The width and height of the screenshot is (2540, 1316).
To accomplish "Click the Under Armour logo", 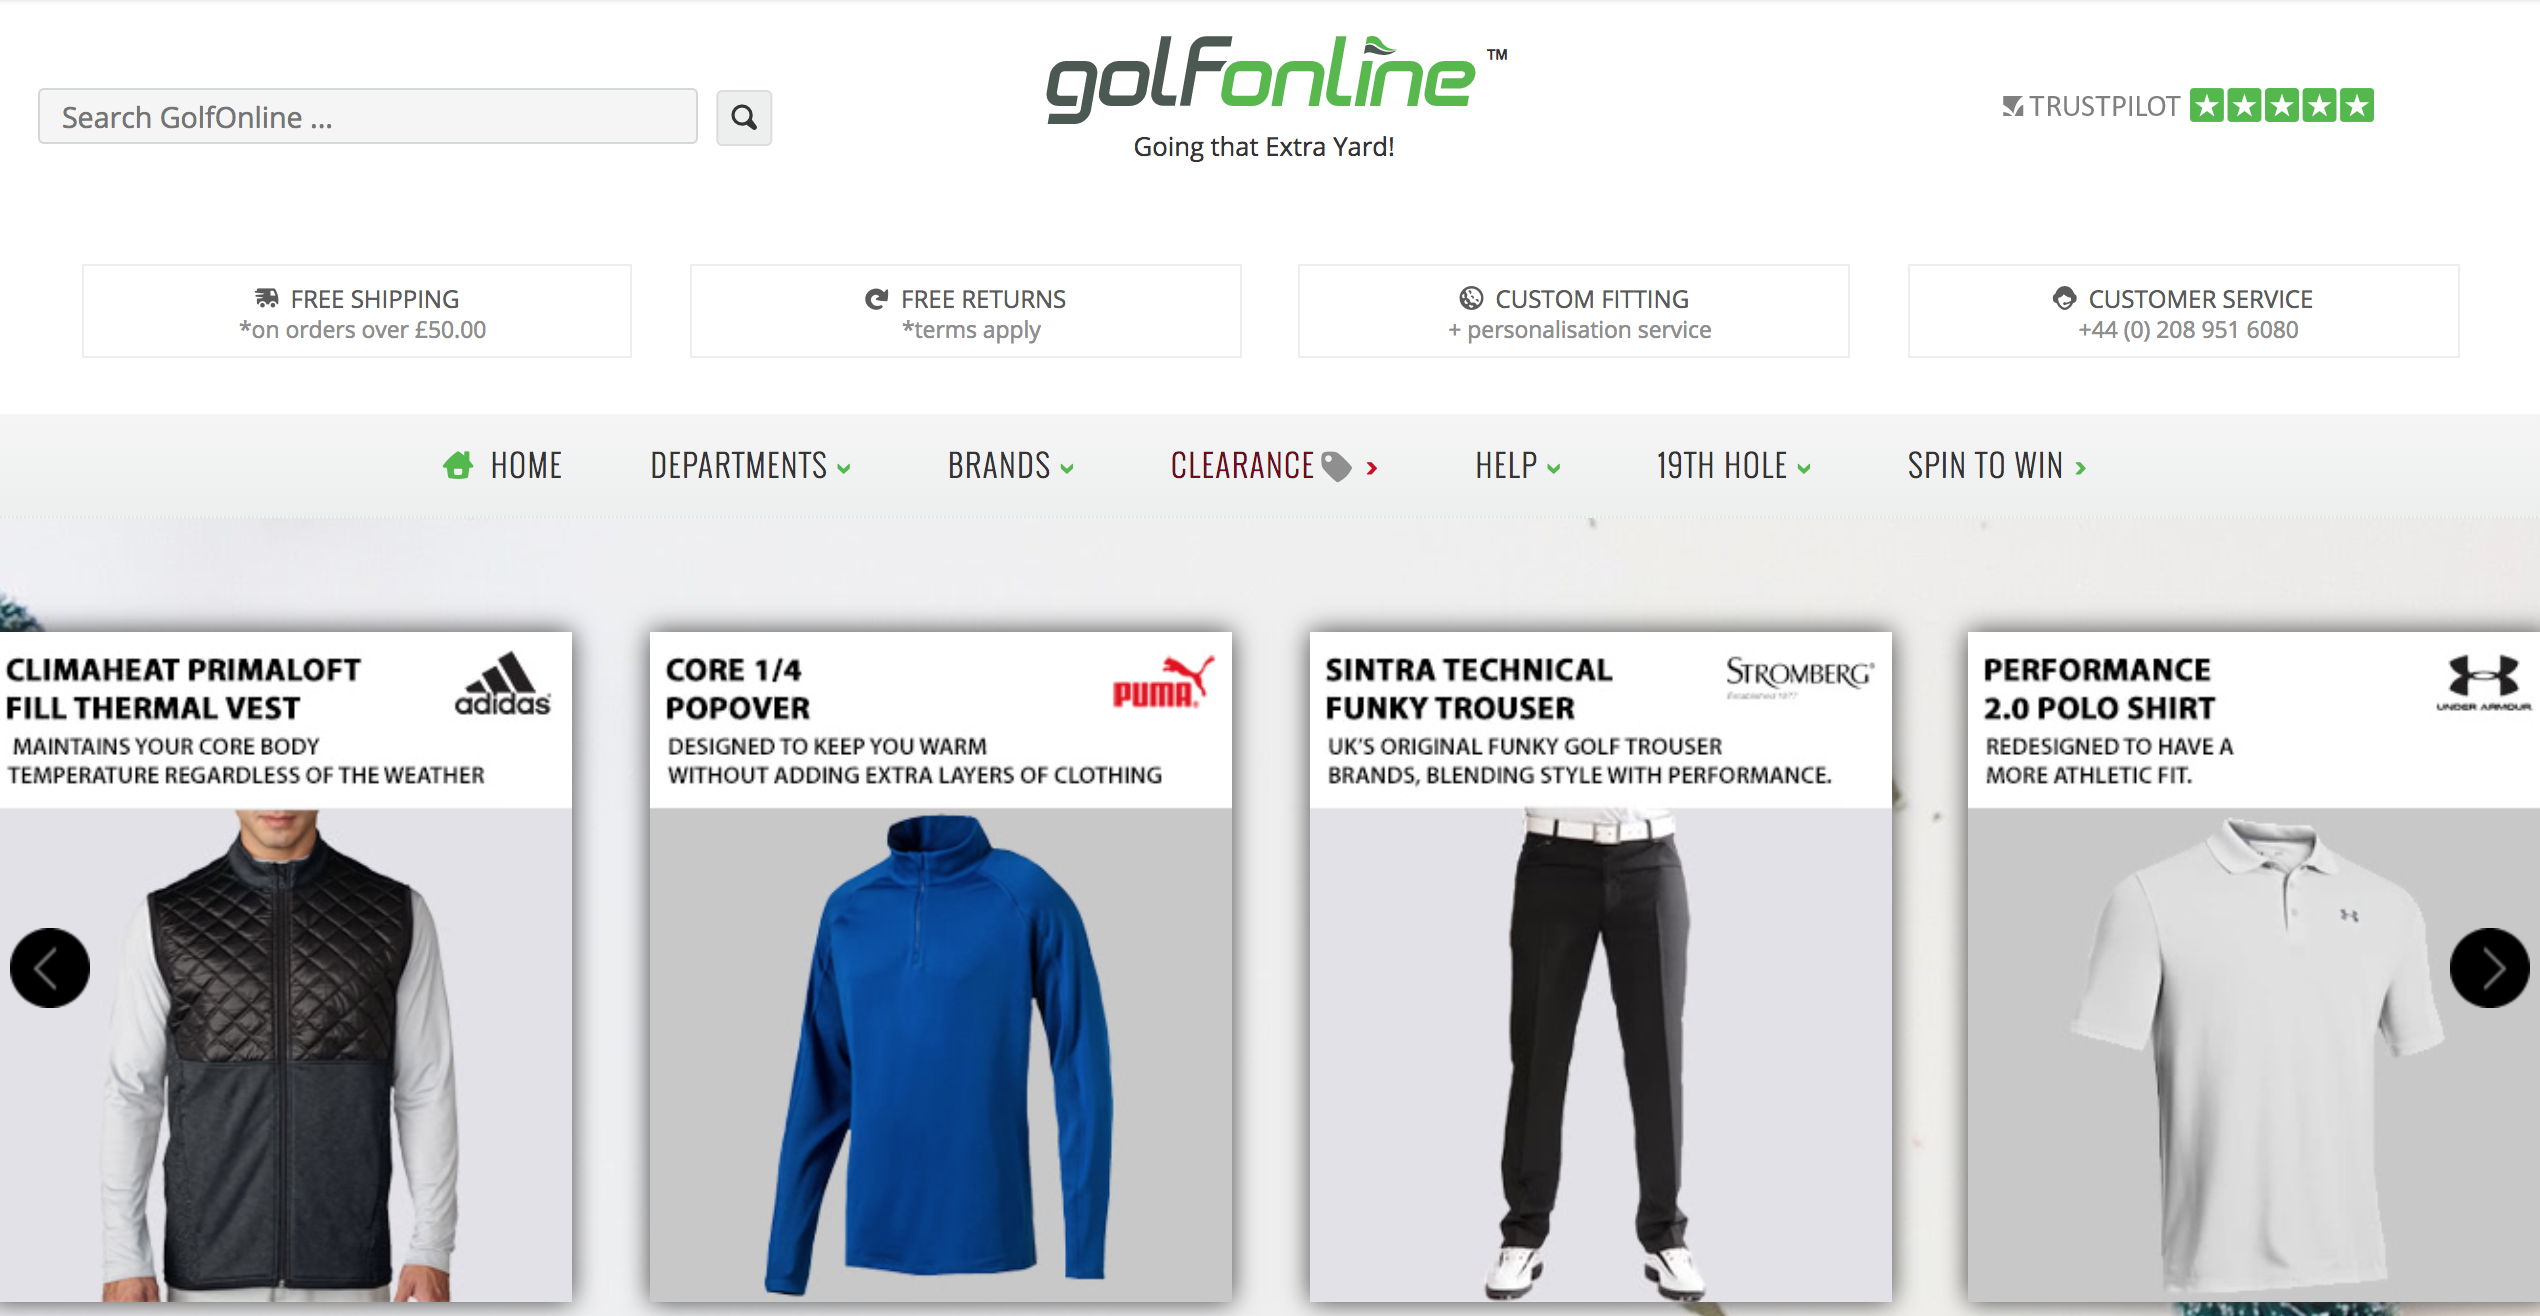I will [2483, 683].
